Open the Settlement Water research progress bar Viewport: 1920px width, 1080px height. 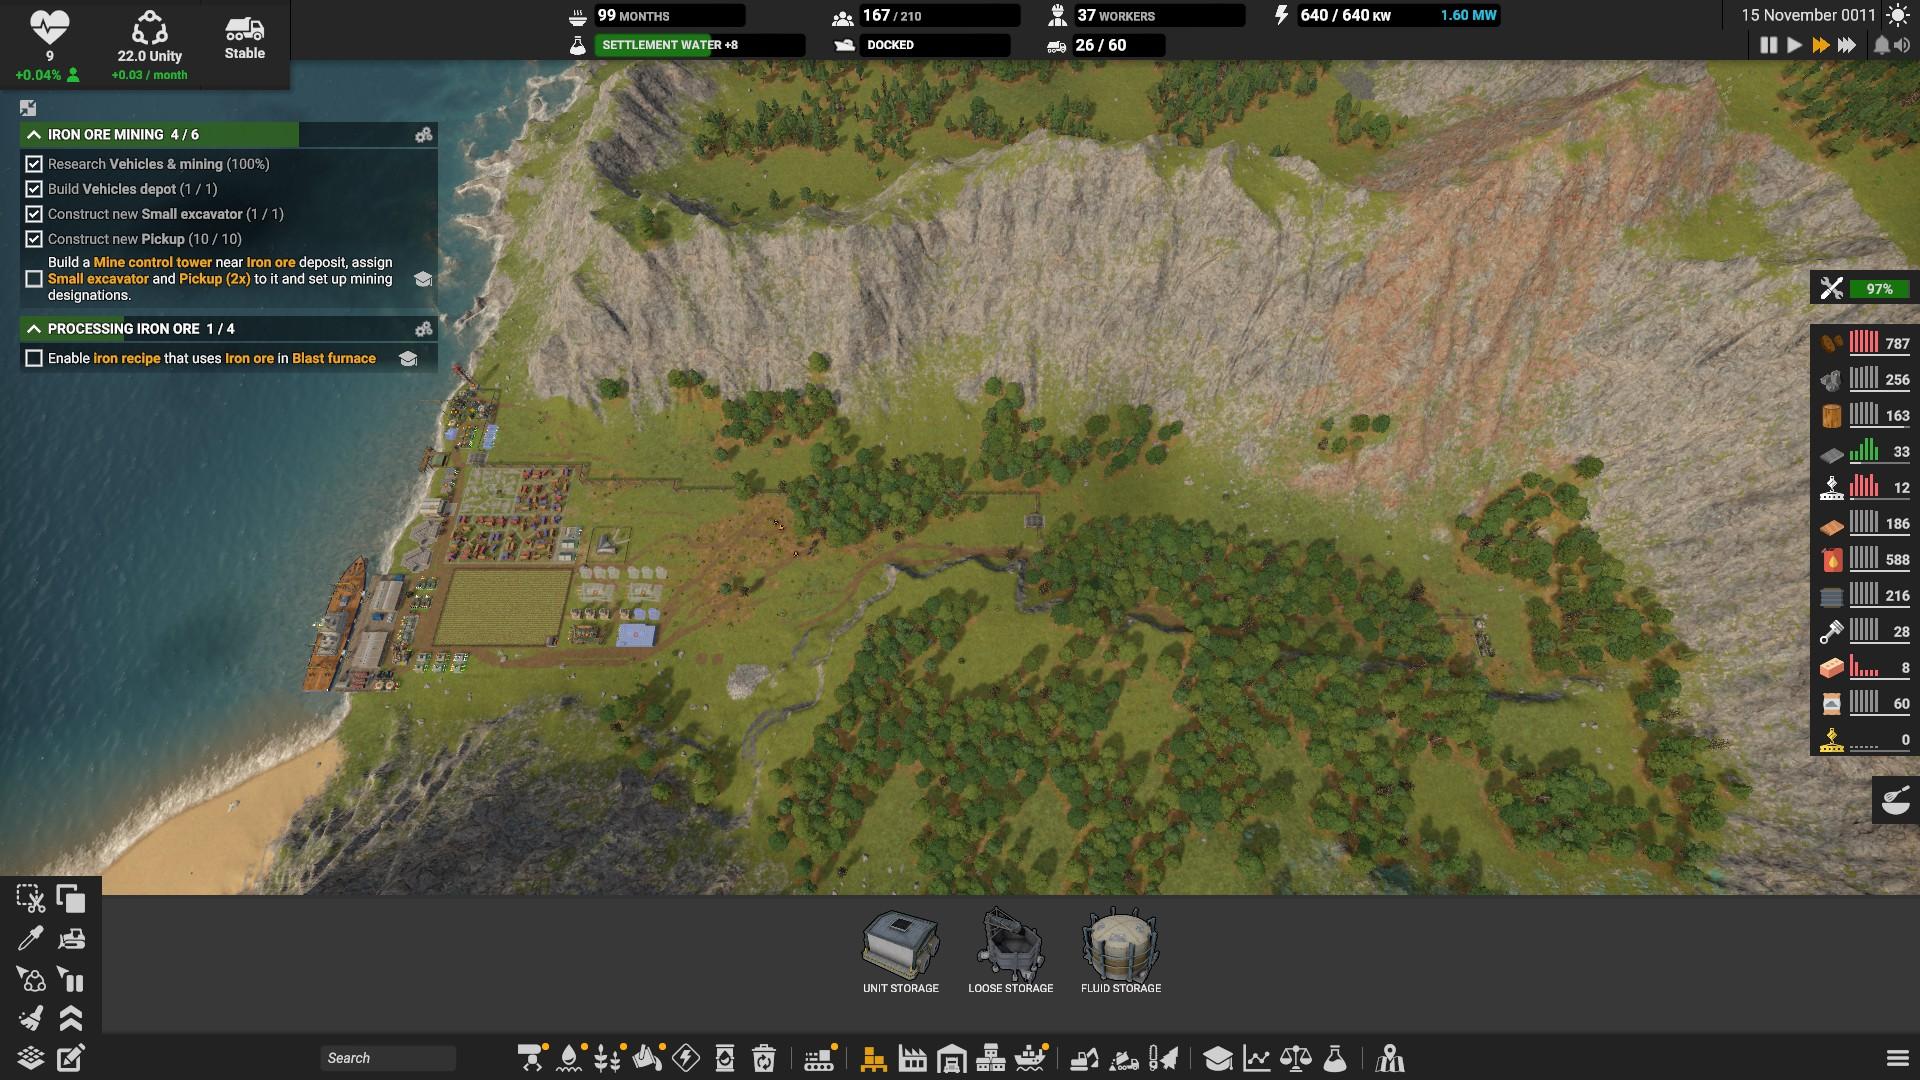click(699, 45)
